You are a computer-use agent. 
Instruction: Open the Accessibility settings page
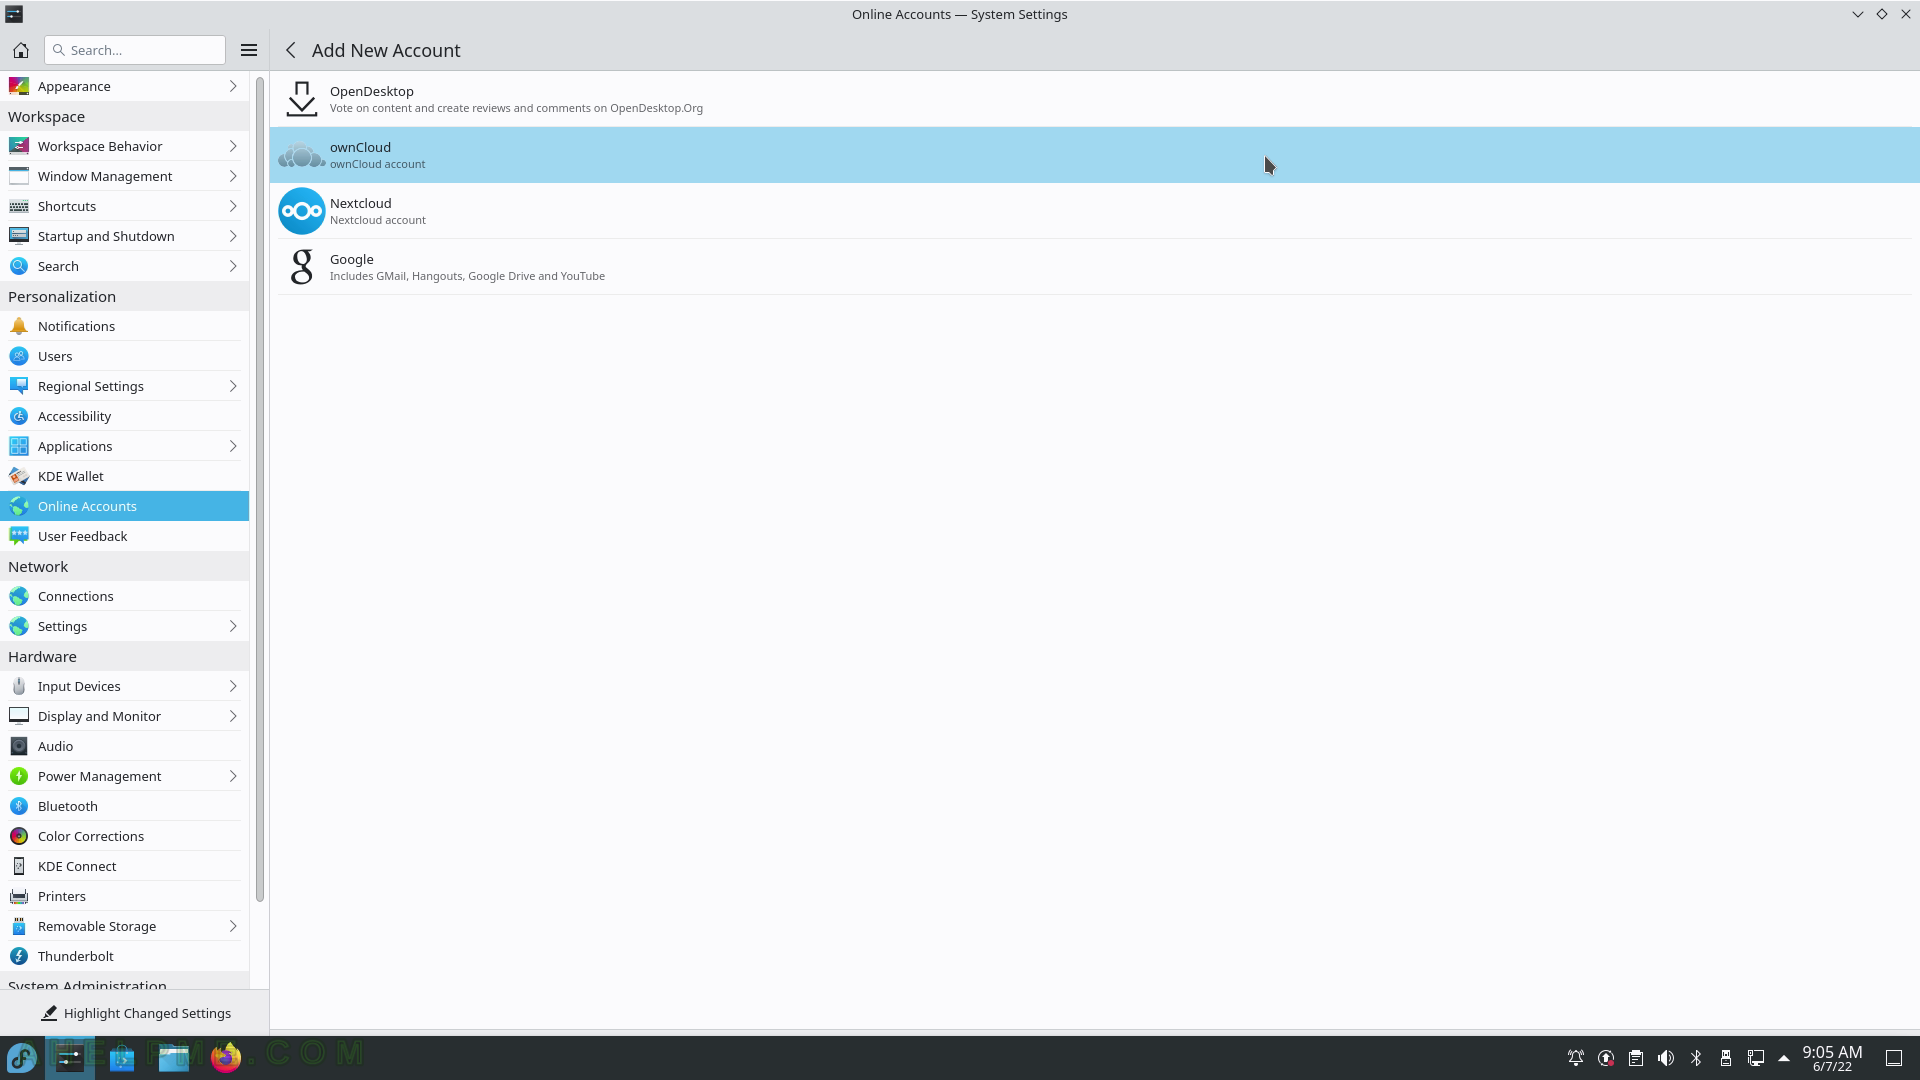[124, 416]
